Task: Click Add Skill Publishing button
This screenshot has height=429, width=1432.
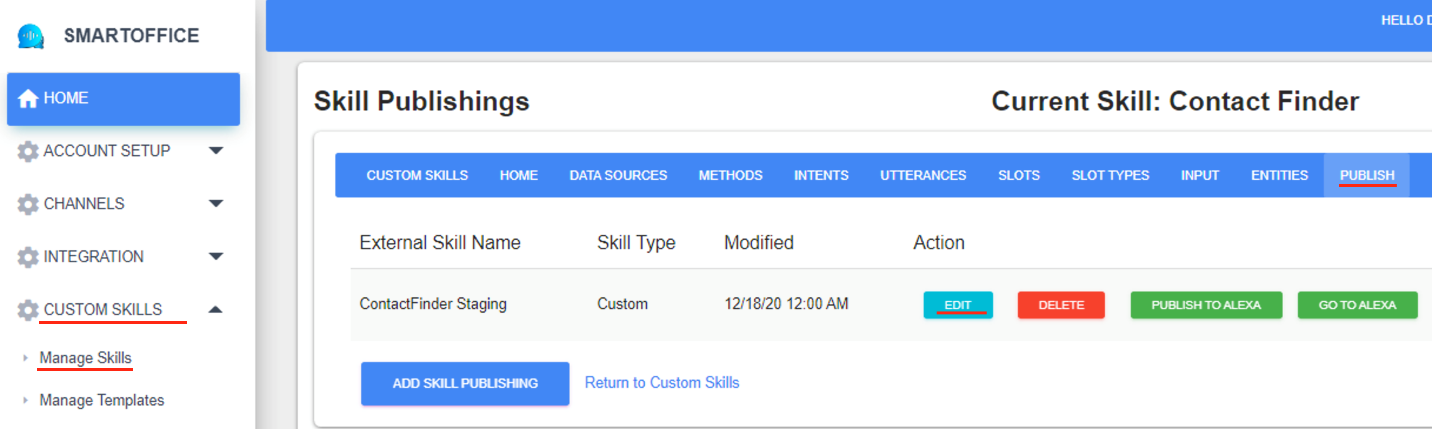Action: [x=465, y=383]
